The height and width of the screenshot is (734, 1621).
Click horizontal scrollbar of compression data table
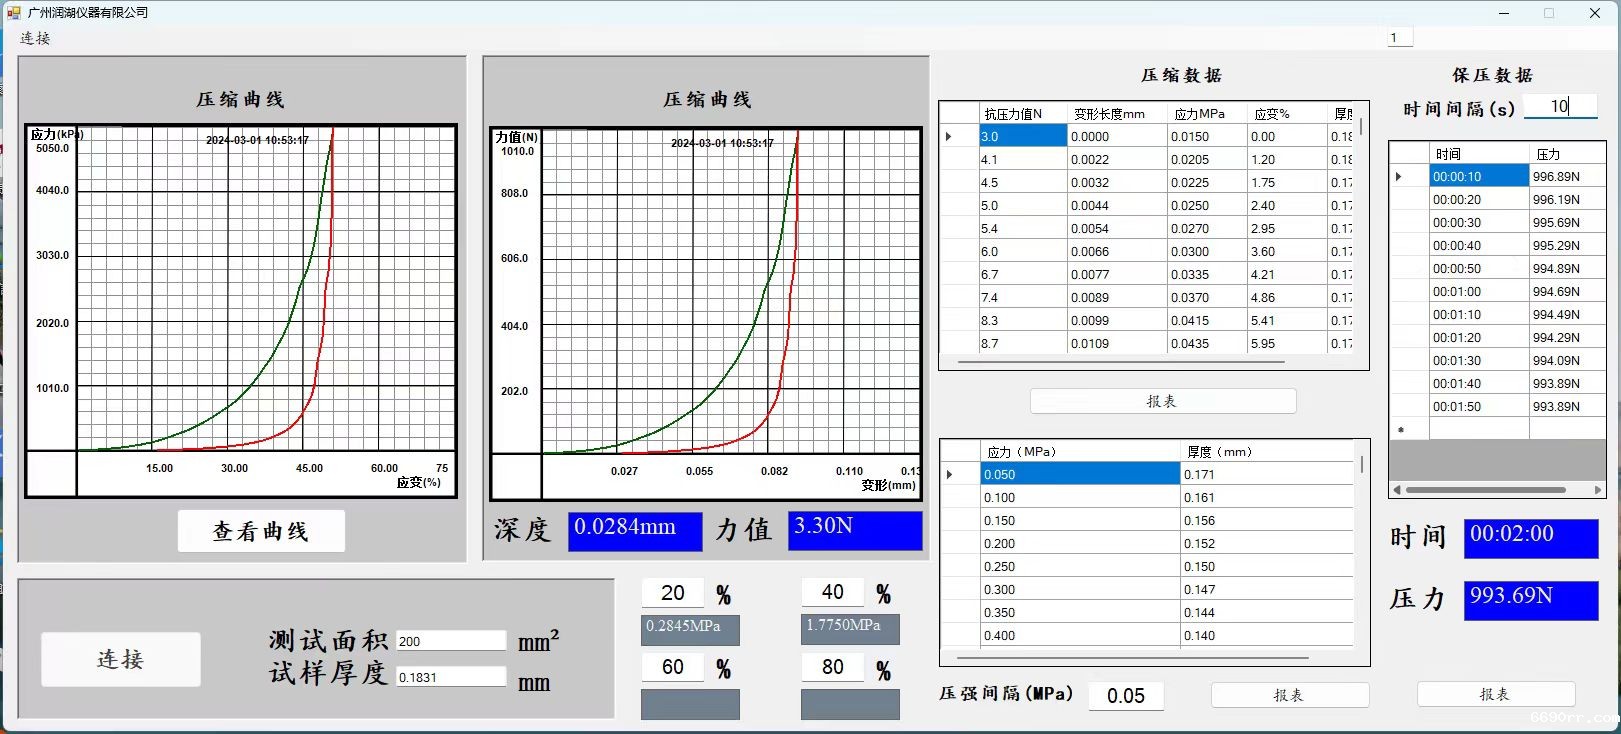coord(1120,362)
